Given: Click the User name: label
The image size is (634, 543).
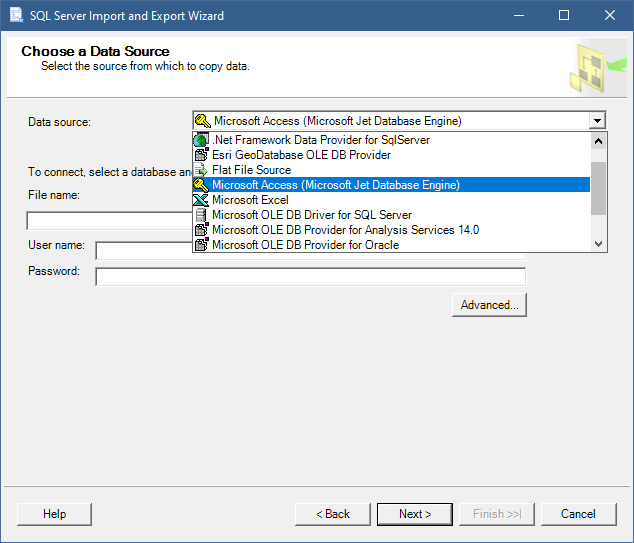Looking at the screenshot, I should (x=56, y=245).
